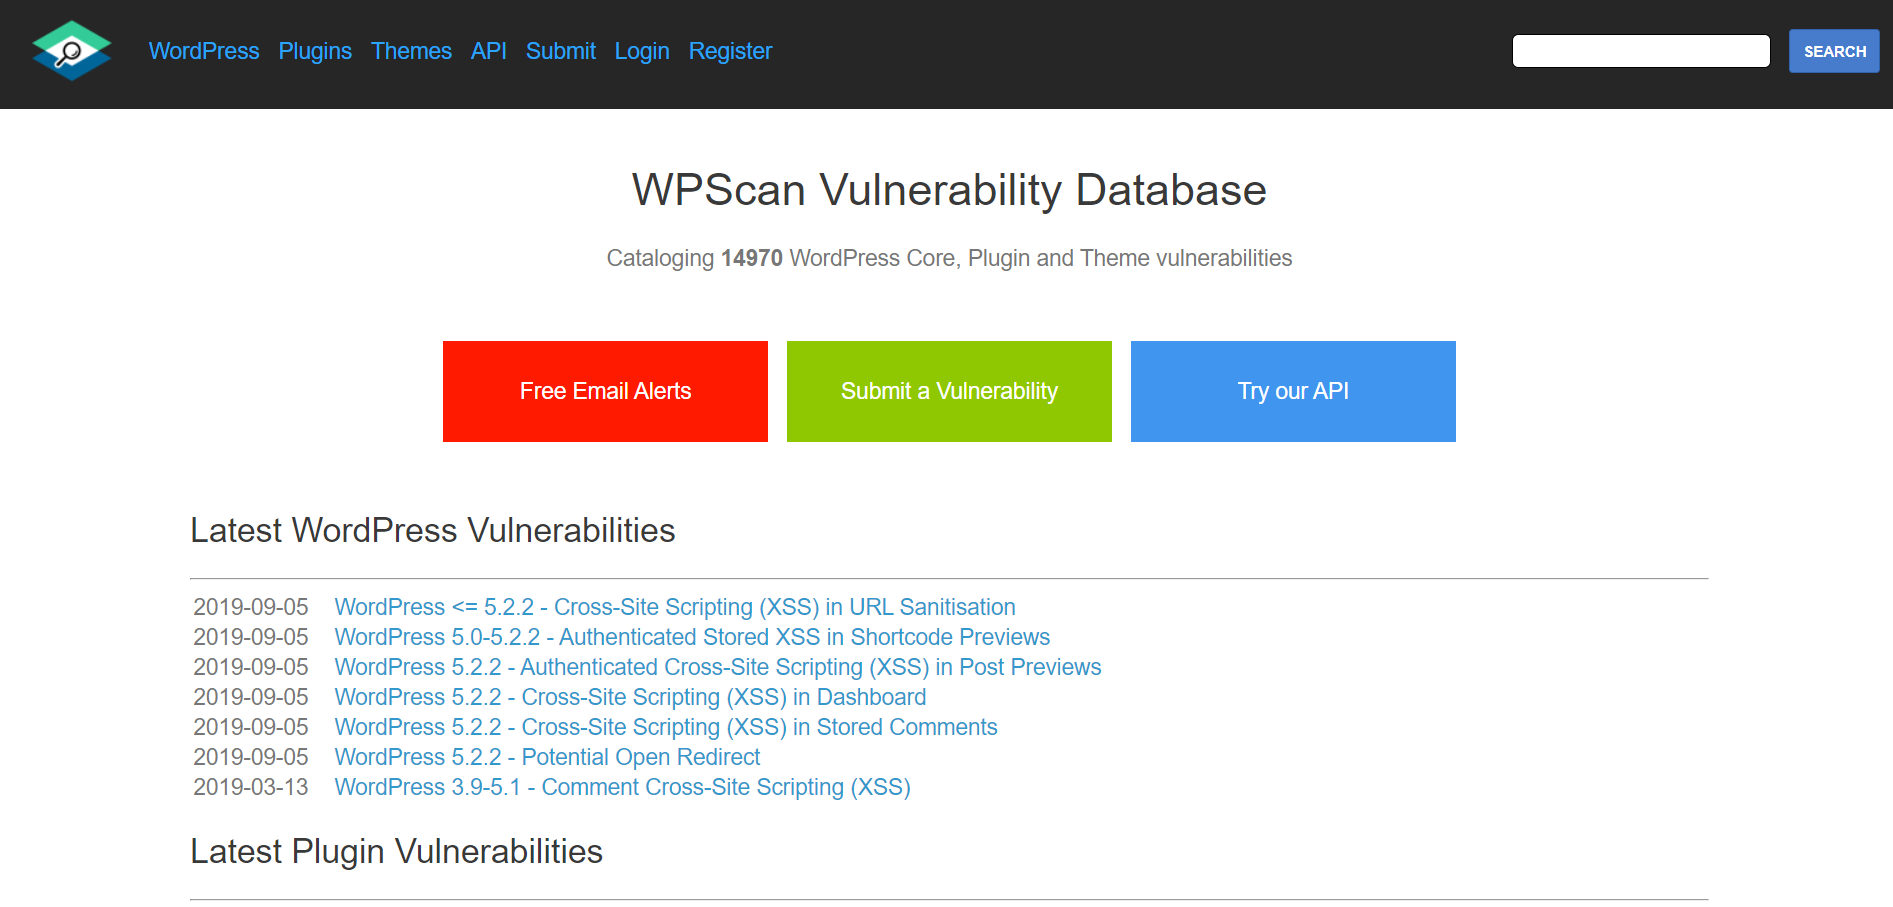Open Cross-Site Scripting in Dashboard link
The image size is (1893, 907).
[630, 697]
